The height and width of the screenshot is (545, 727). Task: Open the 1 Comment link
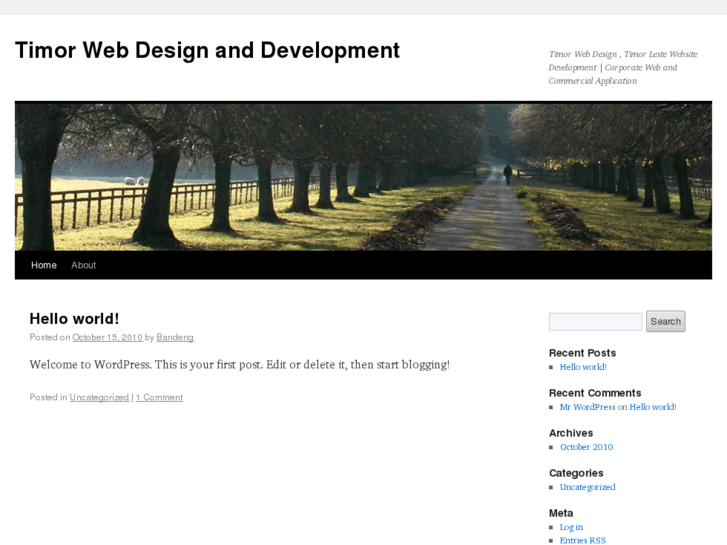coord(159,398)
